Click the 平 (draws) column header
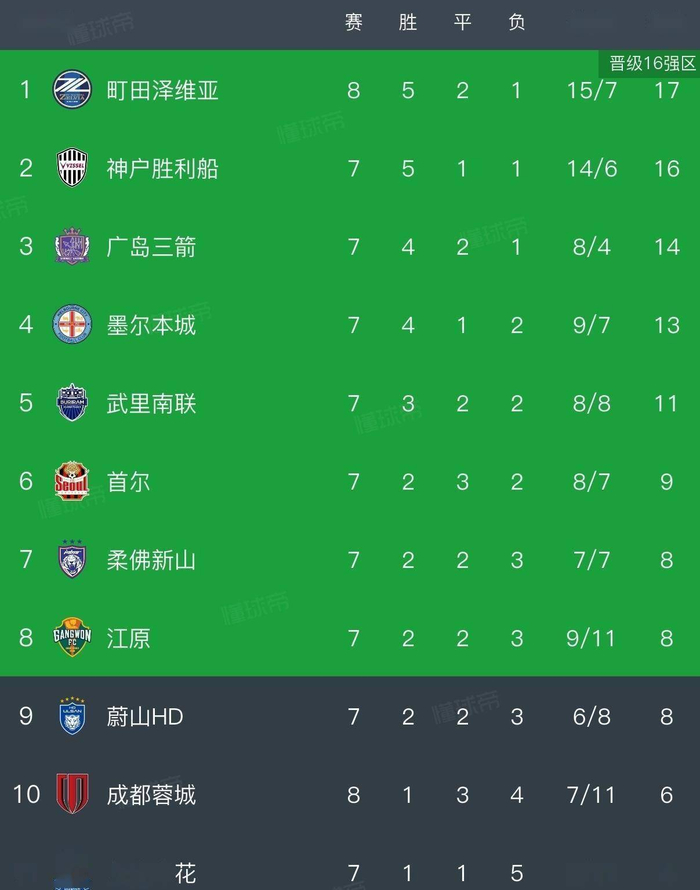This screenshot has width=700, height=890. tap(462, 22)
